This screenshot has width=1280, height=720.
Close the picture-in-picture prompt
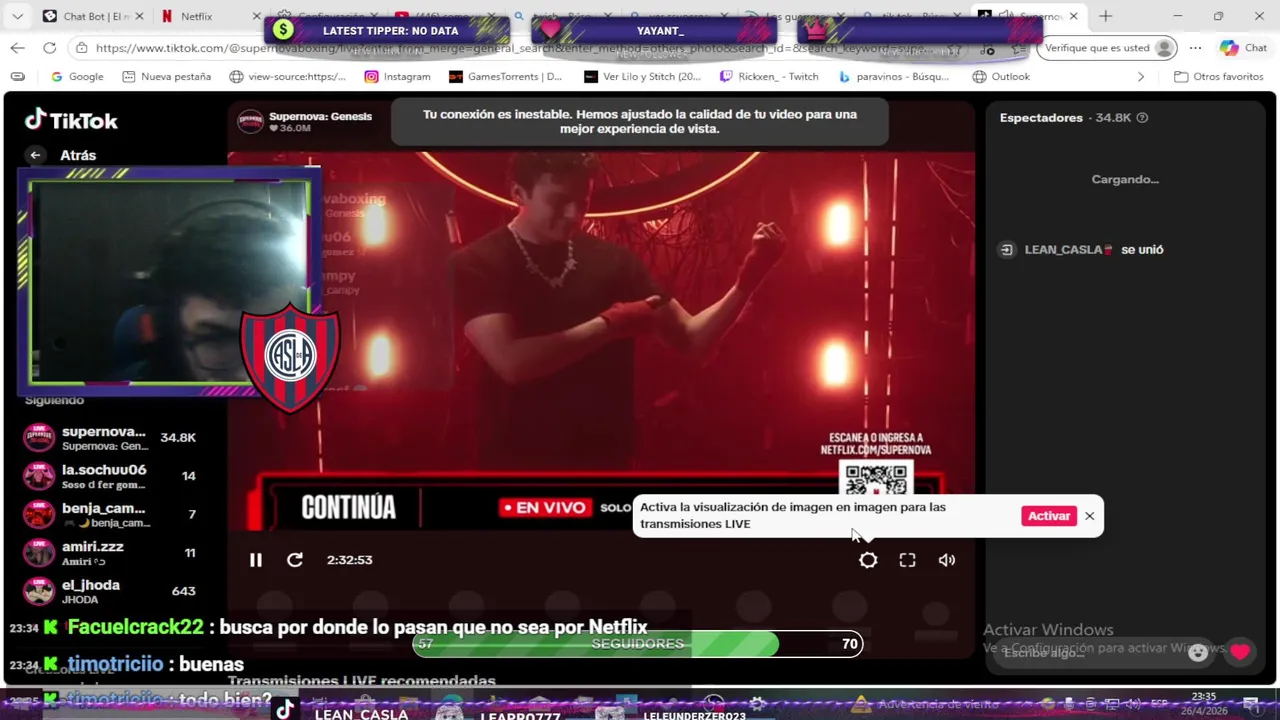click(1089, 516)
